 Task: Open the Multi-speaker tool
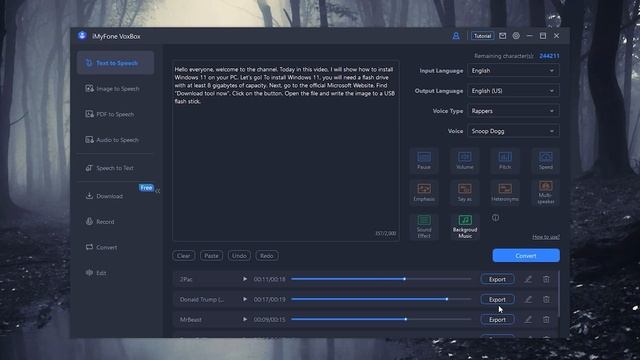pos(546,192)
